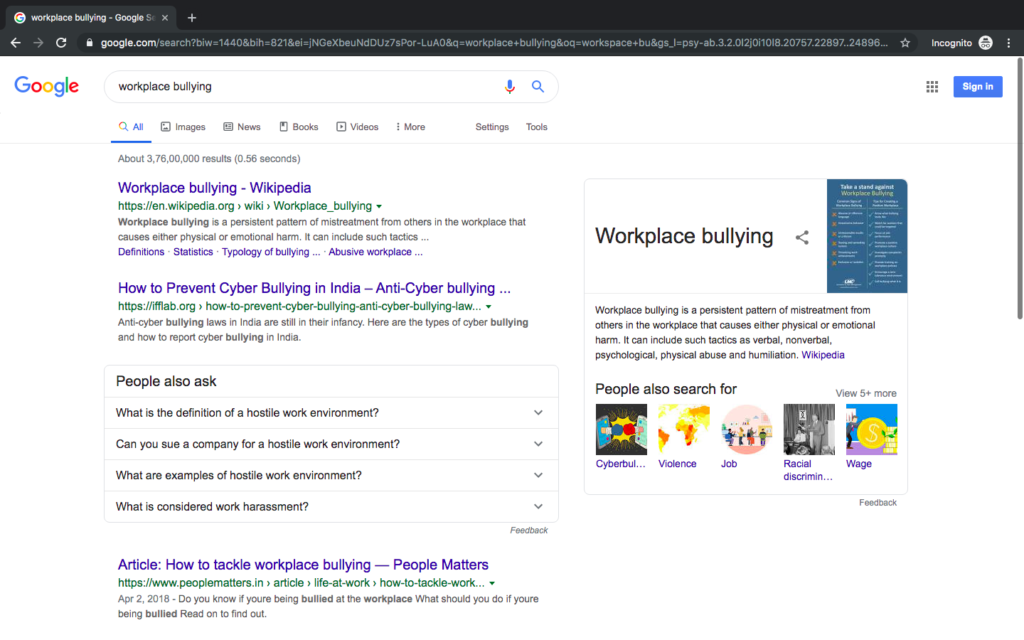Switch to the Videos tab
The width and height of the screenshot is (1024, 640).
pos(357,127)
